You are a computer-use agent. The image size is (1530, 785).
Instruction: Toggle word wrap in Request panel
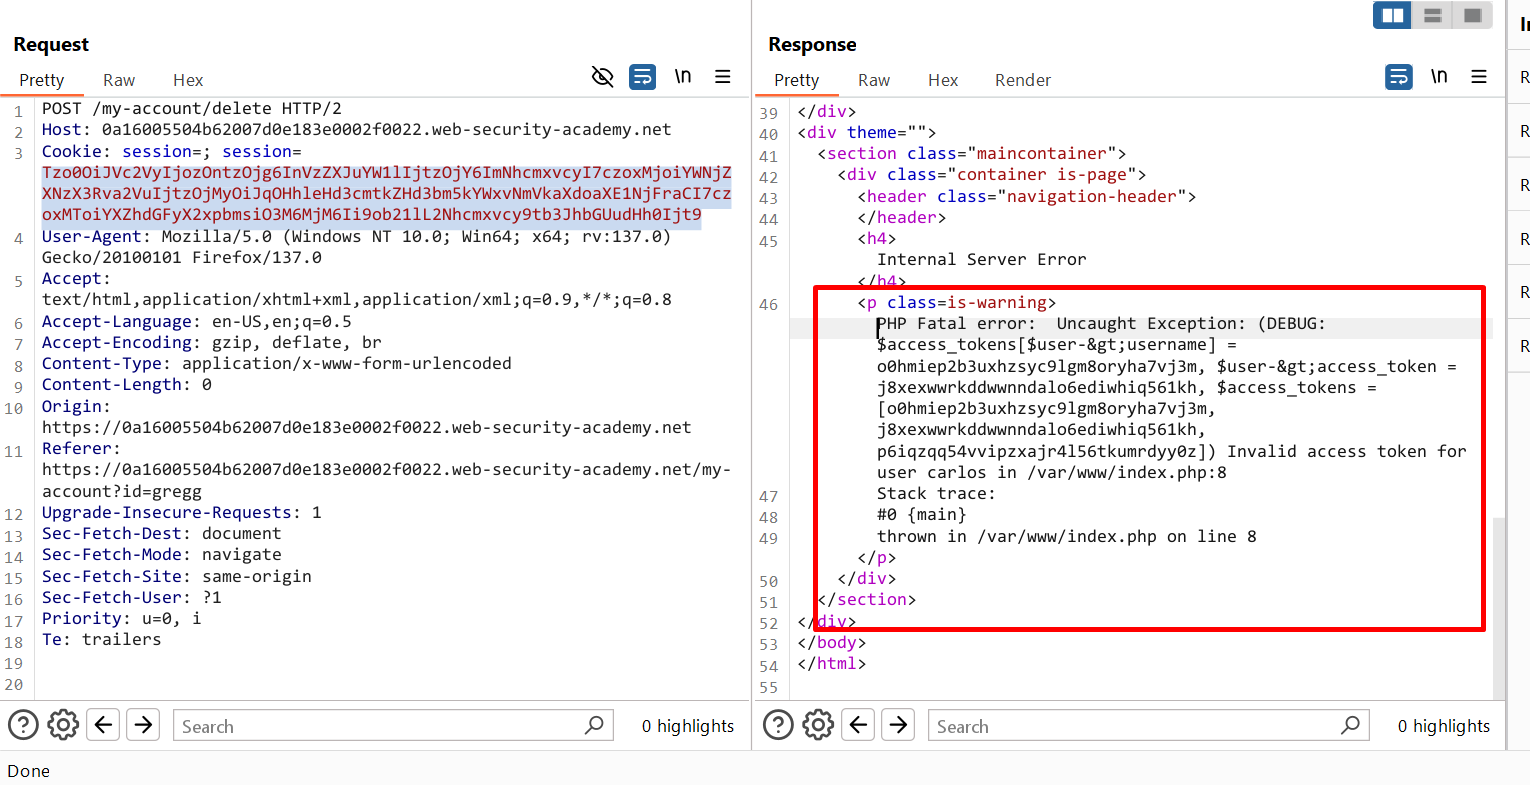[642, 77]
